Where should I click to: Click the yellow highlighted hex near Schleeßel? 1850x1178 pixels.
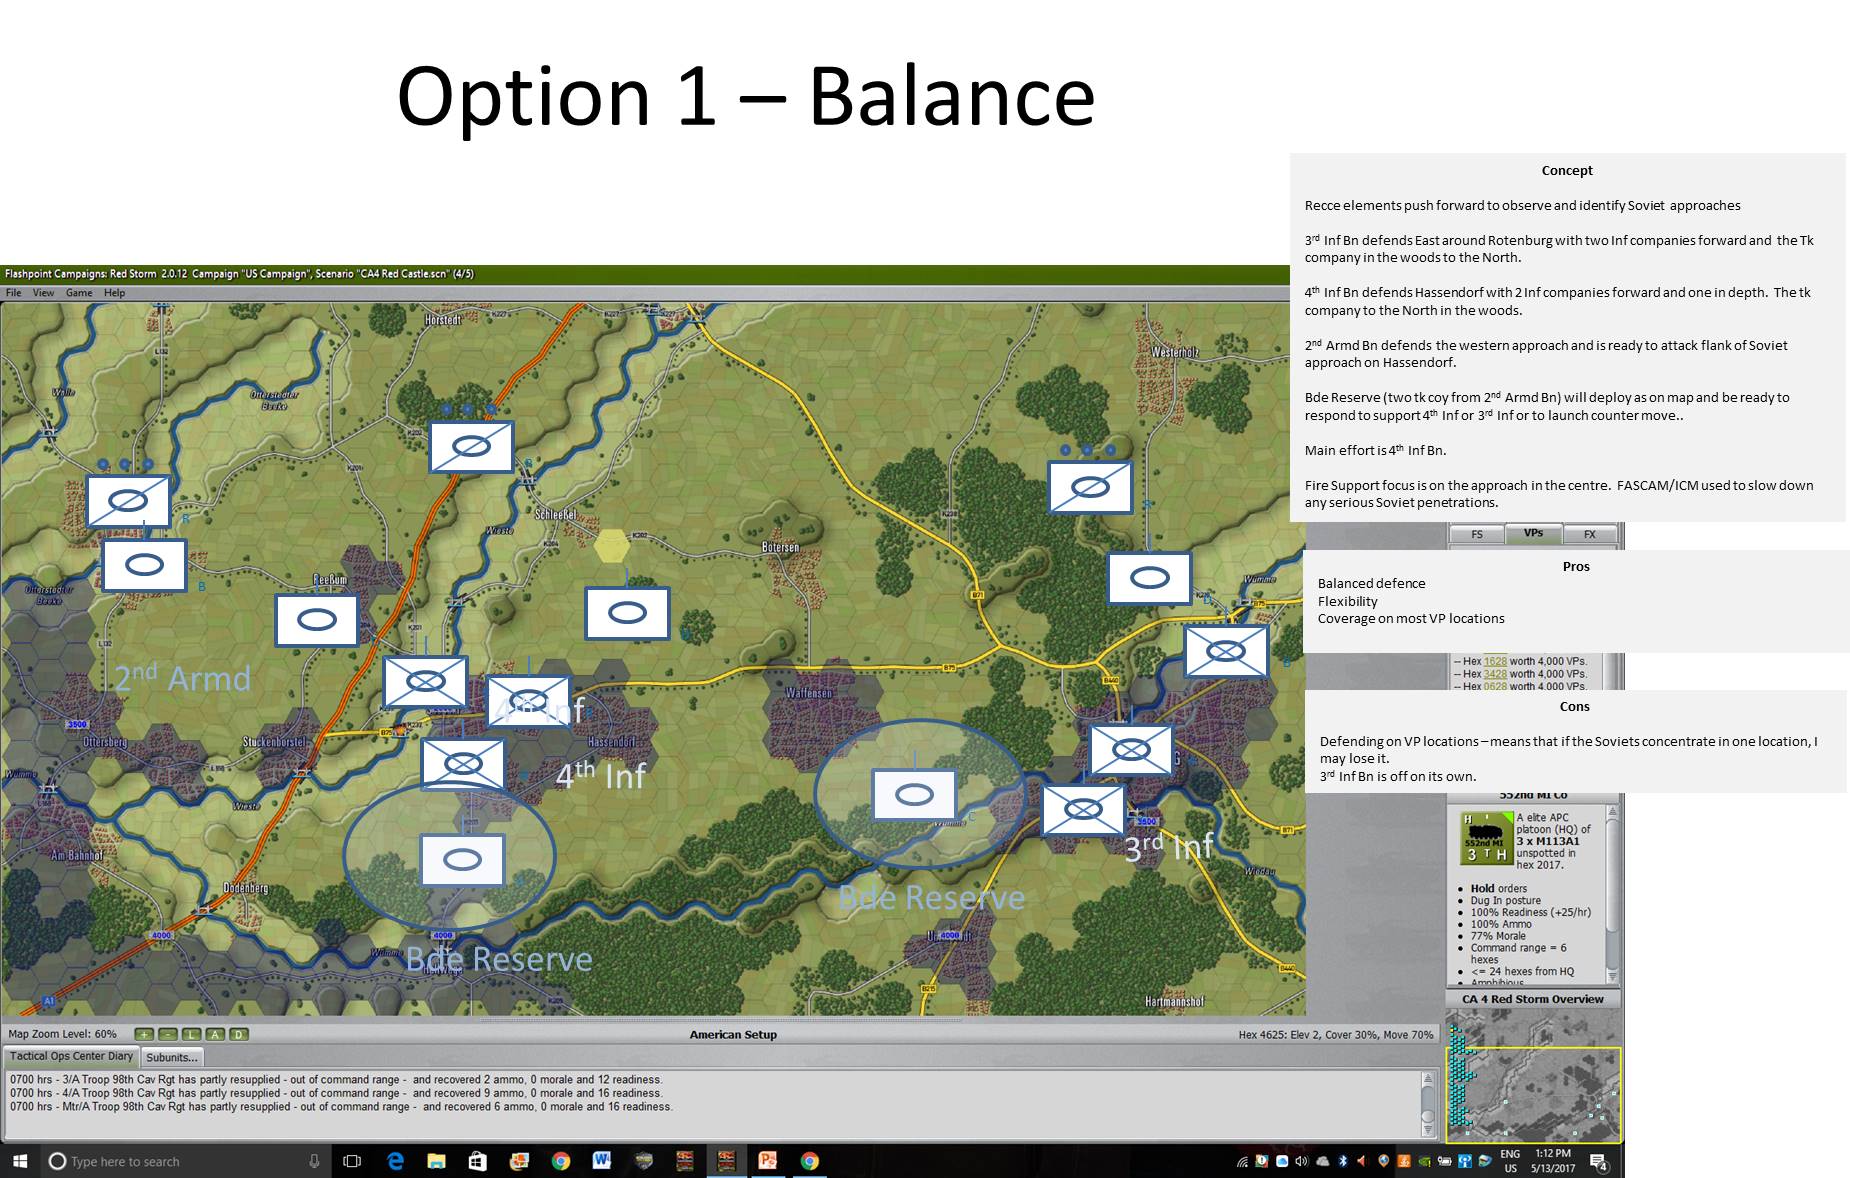(612, 546)
